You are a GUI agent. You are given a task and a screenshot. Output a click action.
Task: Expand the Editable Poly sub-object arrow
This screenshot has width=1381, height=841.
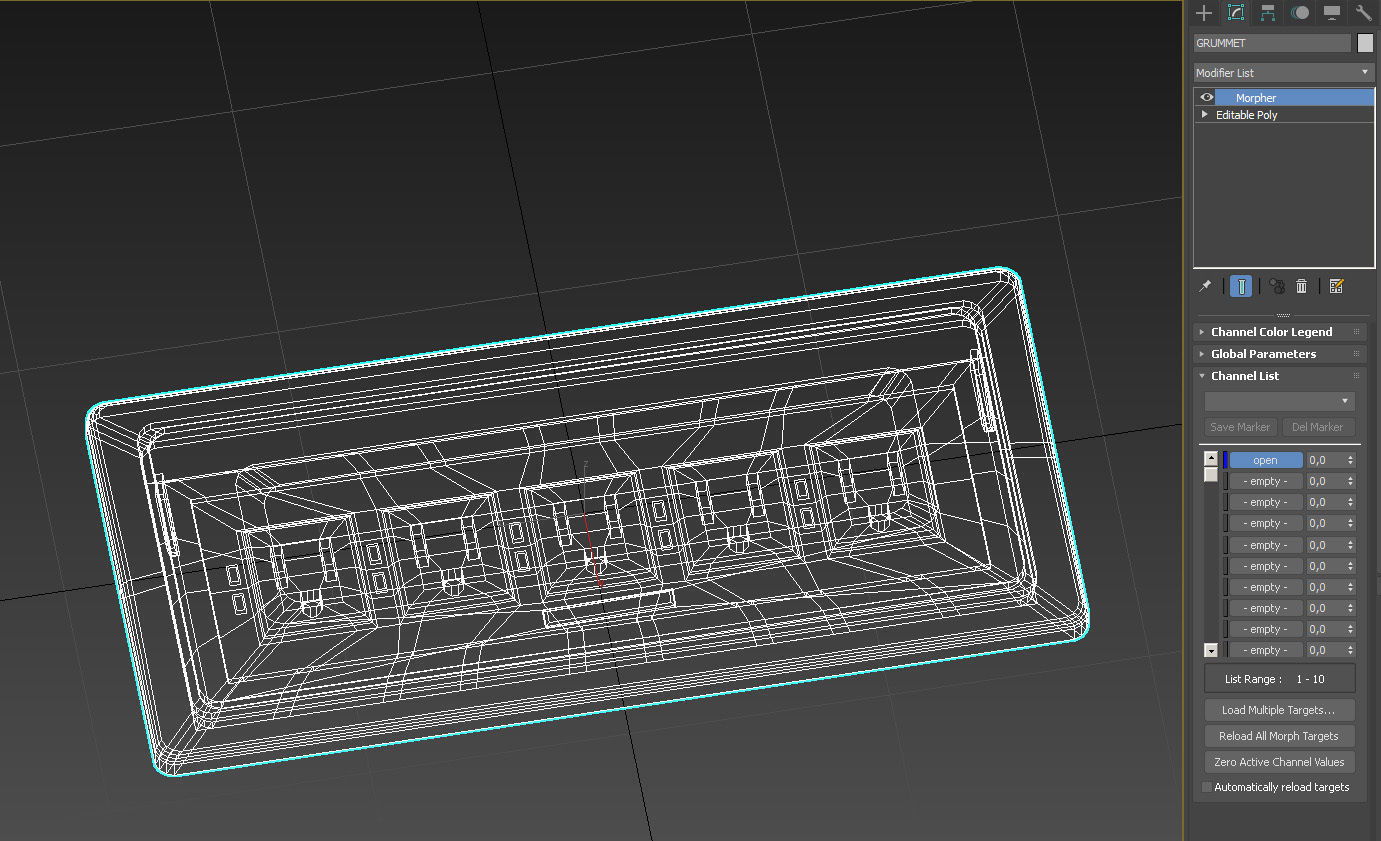click(x=1205, y=114)
